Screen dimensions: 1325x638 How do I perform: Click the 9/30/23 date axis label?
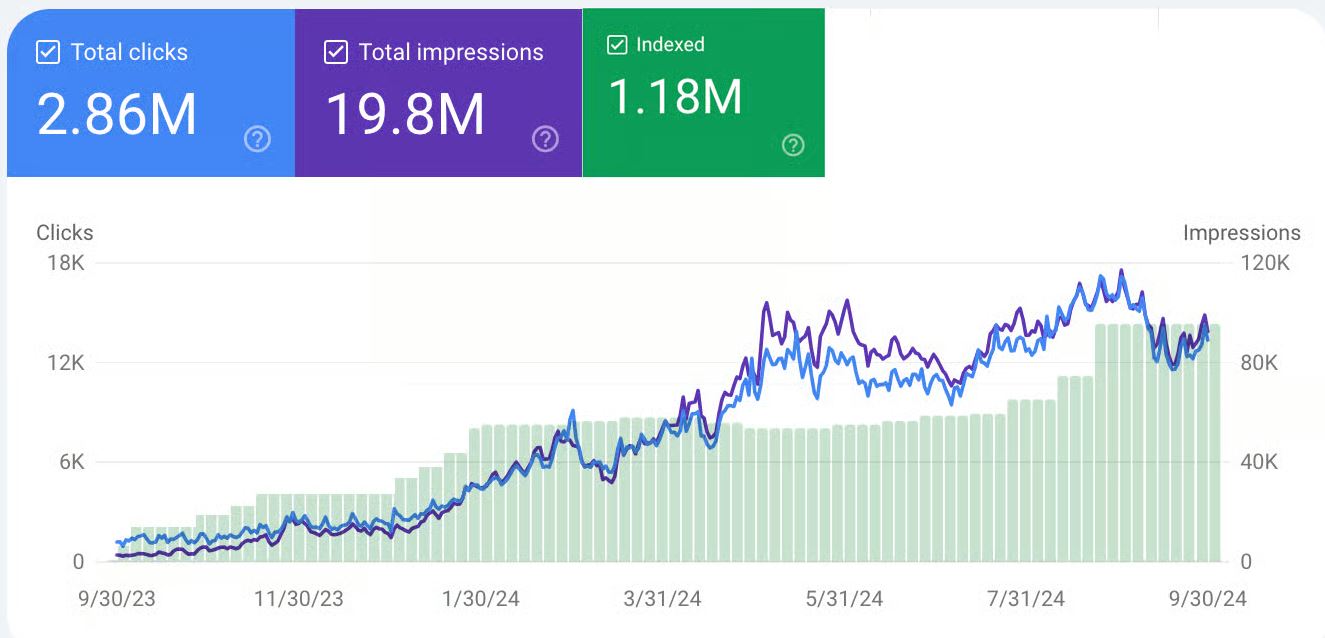coord(118,599)
